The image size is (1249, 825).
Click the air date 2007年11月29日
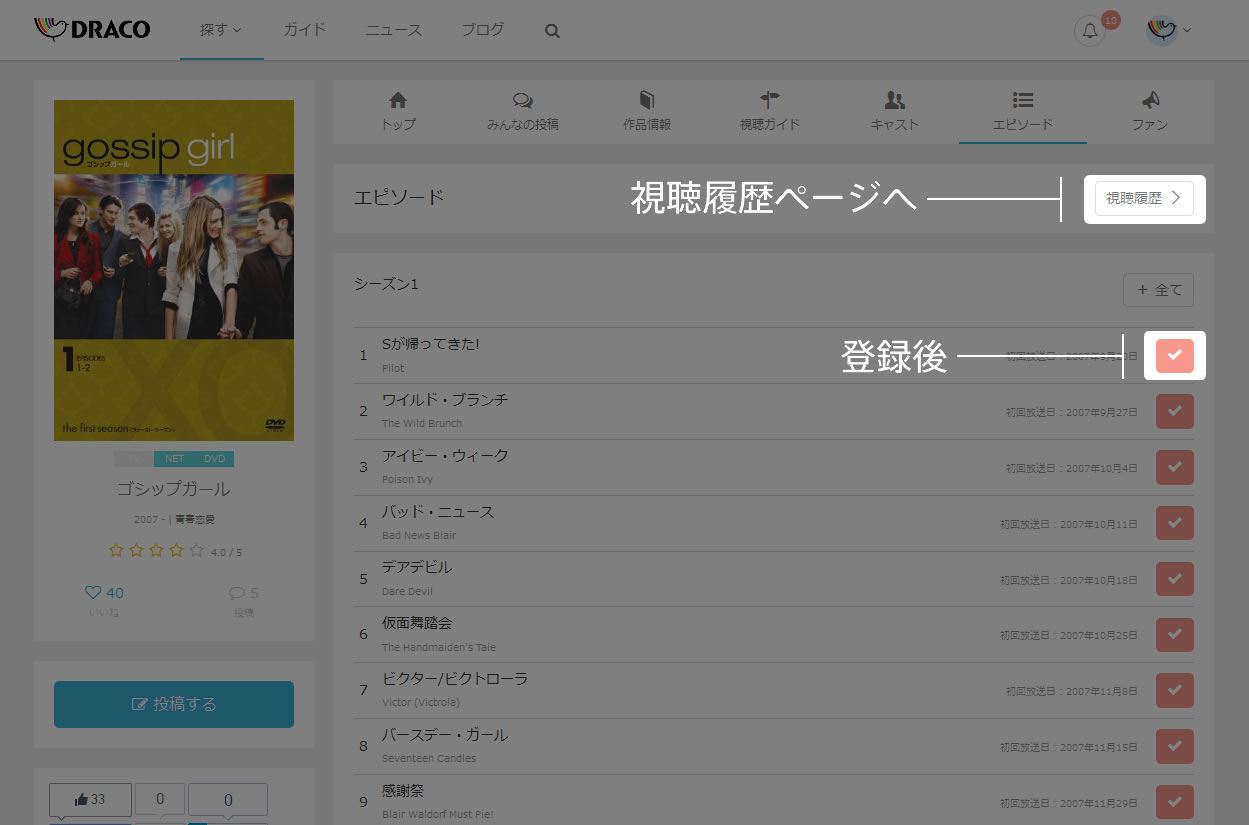[x=1098, y=803]
